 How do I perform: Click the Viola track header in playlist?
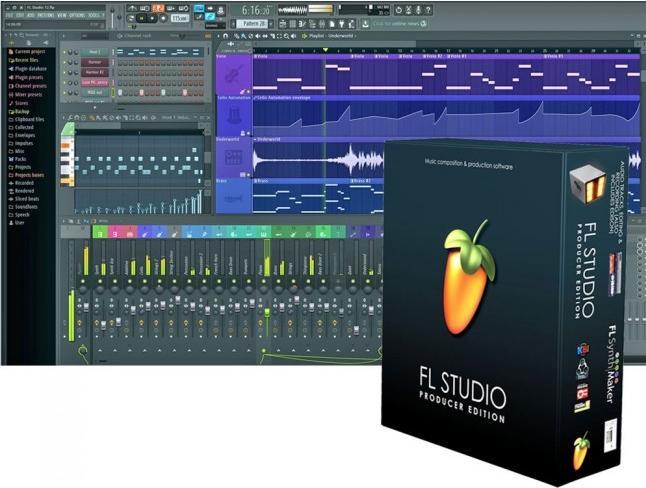point(234,75)
